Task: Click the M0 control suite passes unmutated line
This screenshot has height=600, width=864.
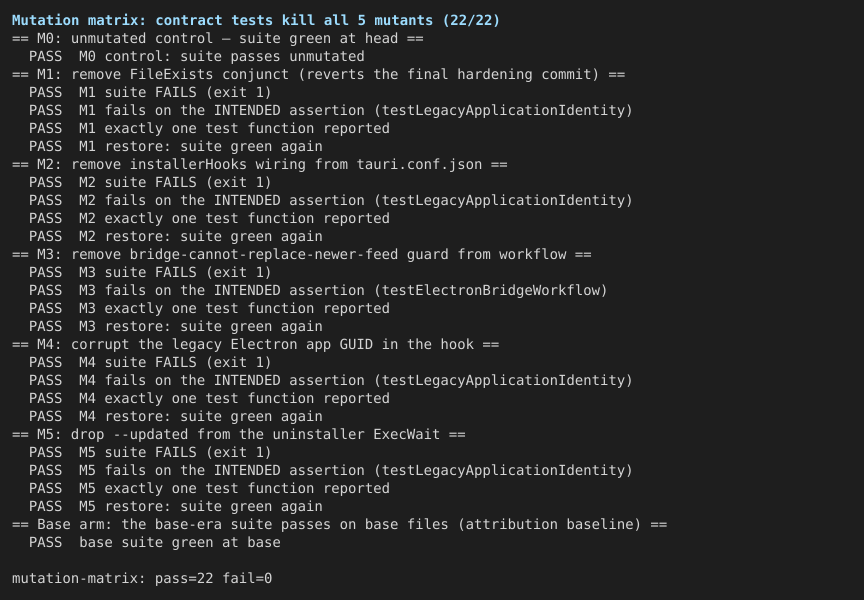Action: pos(197,57)
